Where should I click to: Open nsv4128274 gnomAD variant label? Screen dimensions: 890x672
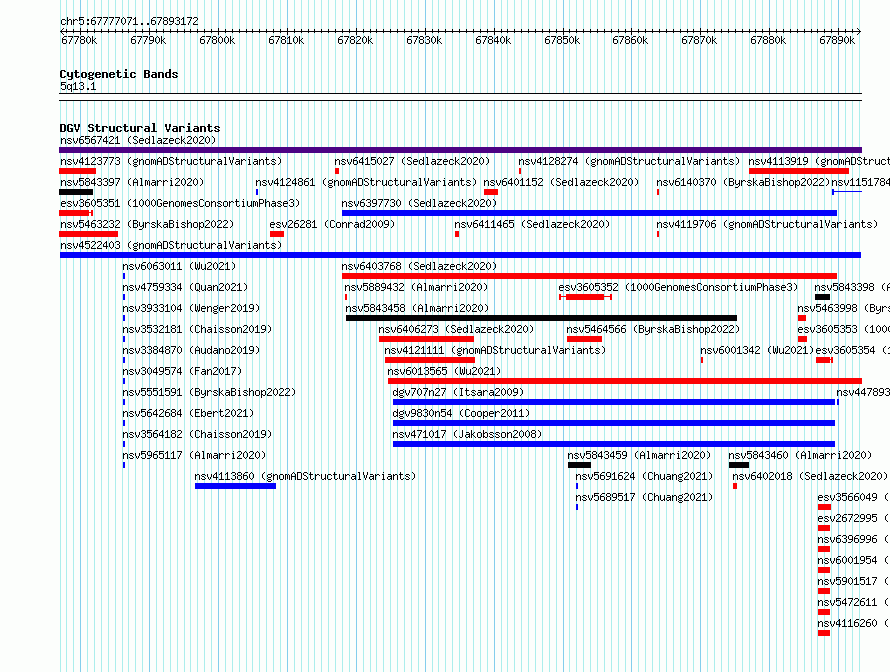coord(629,161)
